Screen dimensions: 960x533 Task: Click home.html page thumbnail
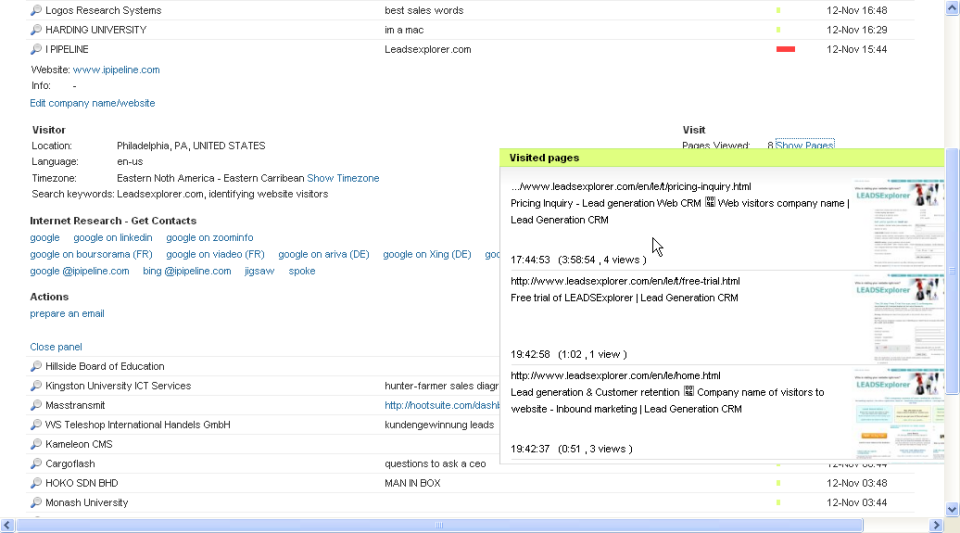click(x=899, y=412)
